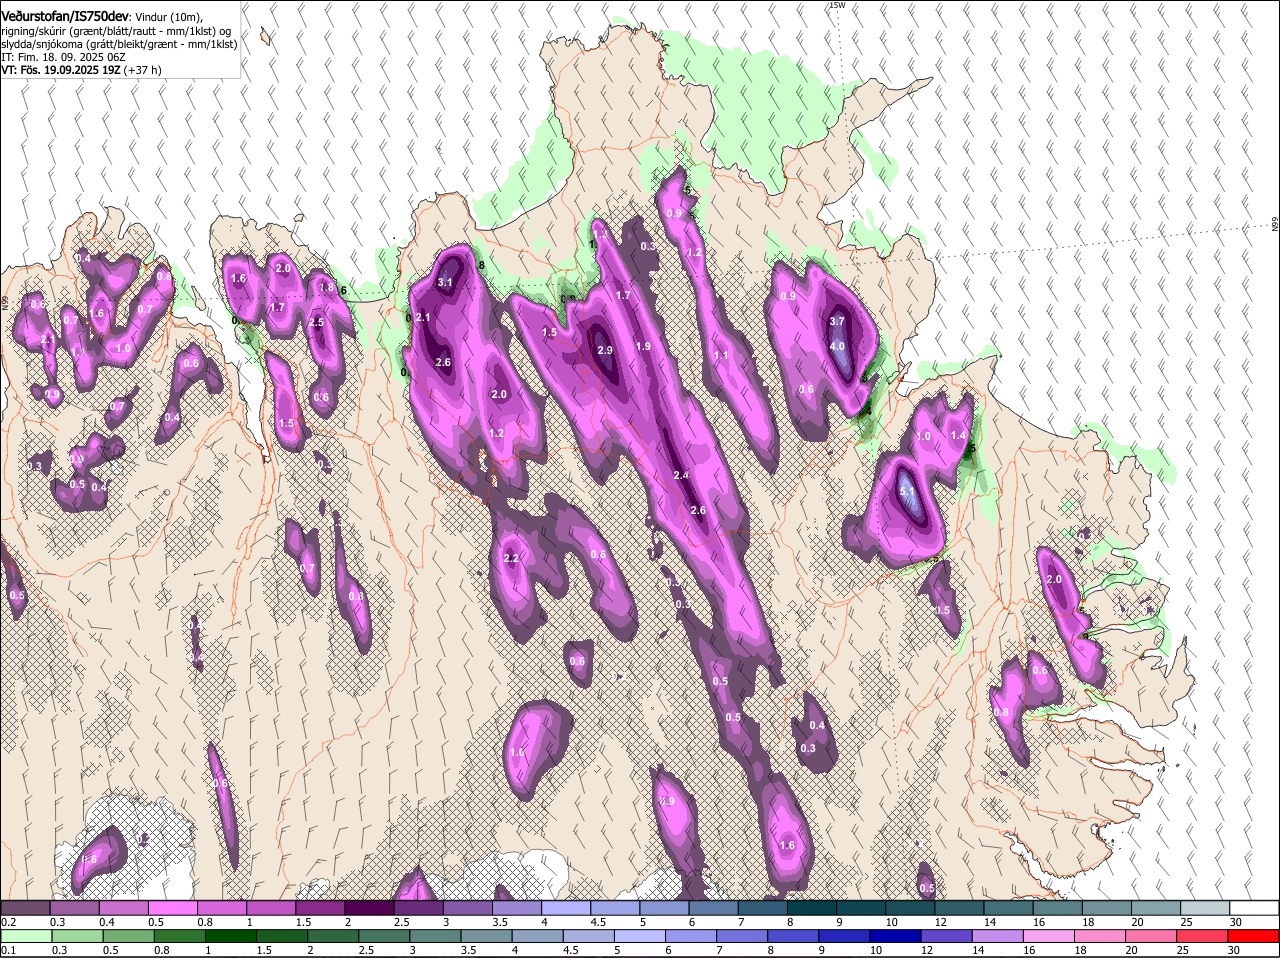The width and height of the screenshot is (1280, 958).
Task: Click the white swatch at end of snow legend
Action: [1255, 908]
